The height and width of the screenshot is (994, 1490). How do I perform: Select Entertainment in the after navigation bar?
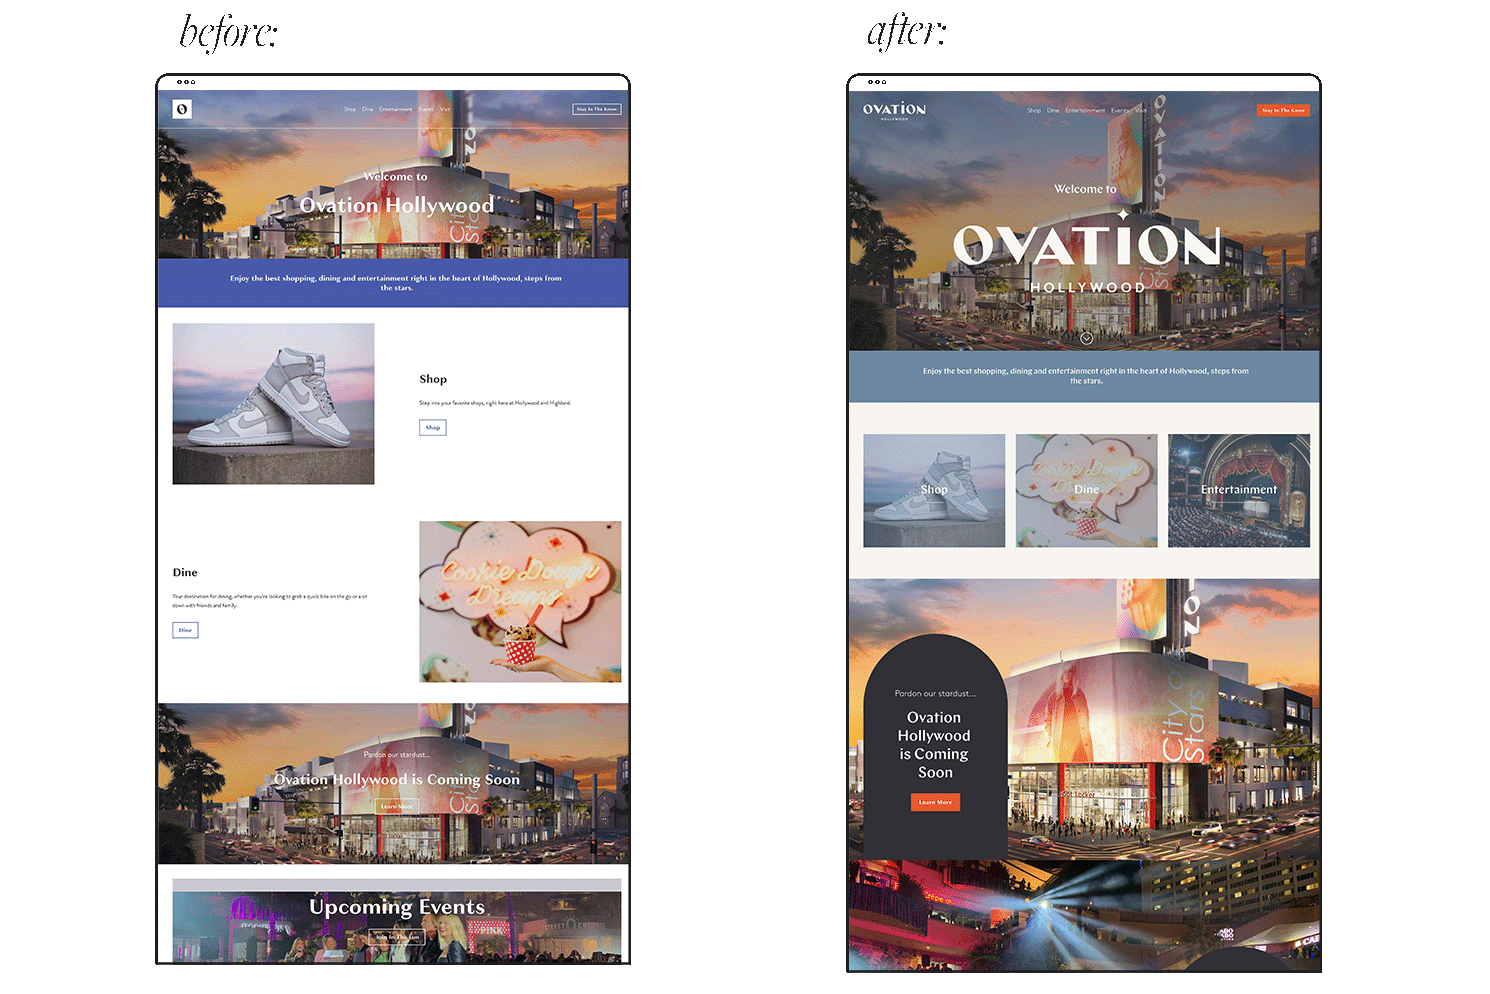tap(1084, 110)
